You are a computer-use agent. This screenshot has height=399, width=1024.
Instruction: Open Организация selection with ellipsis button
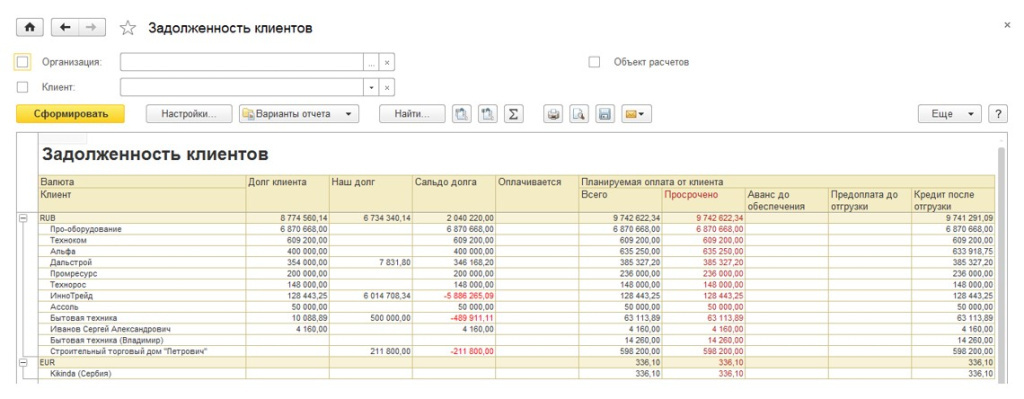pyautogui.click(x=371, y=63)
